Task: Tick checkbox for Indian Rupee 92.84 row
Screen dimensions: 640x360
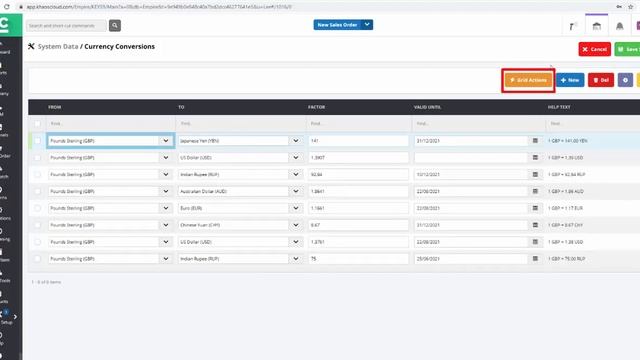Action: click(x=38, y=174)
